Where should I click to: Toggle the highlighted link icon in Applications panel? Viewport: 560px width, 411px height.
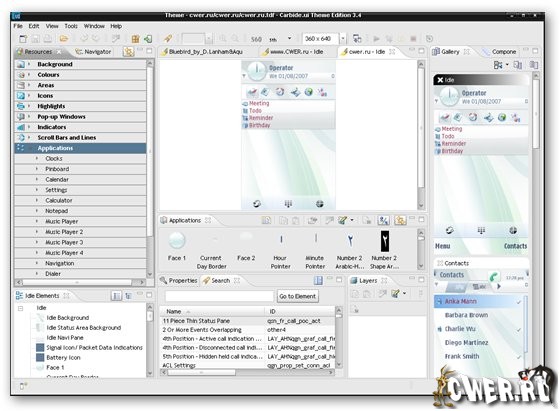(x=400, y=221)
